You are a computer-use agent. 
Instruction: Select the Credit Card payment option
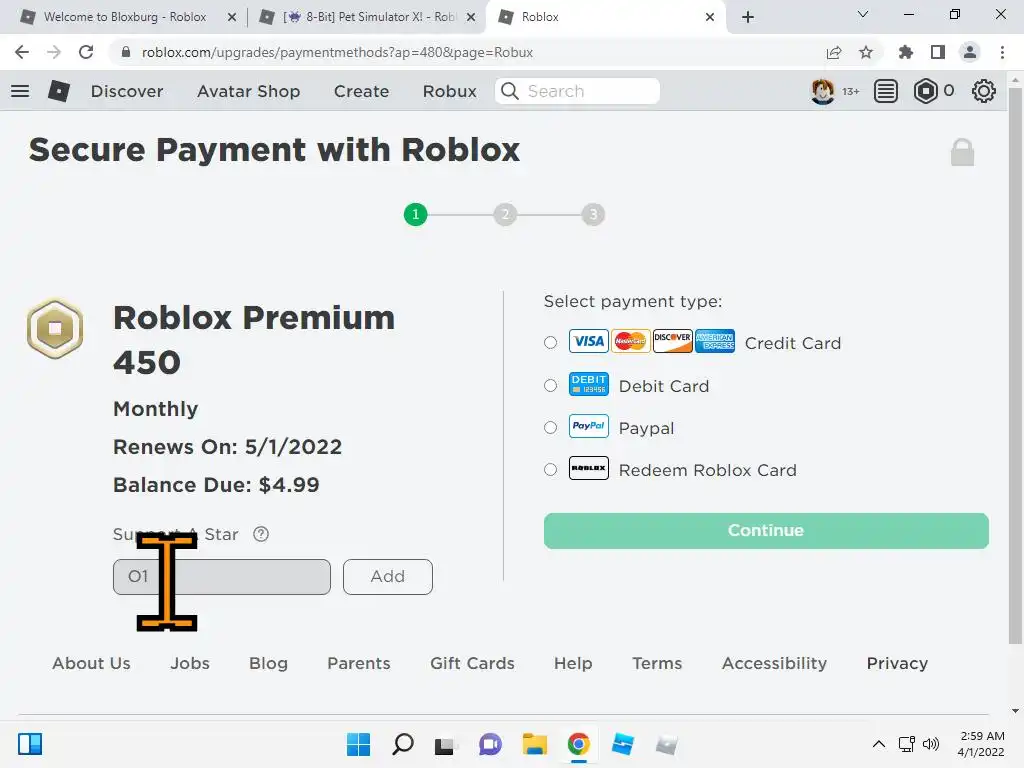tap(551, 342)
